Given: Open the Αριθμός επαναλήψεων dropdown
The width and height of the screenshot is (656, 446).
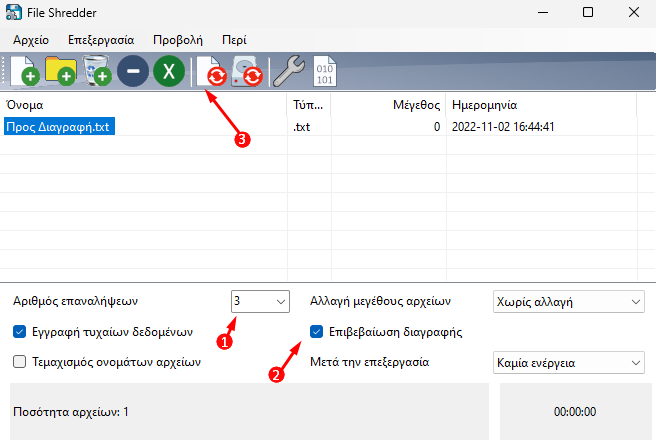Looking at the screenshot, I should (x=260, y=301).
